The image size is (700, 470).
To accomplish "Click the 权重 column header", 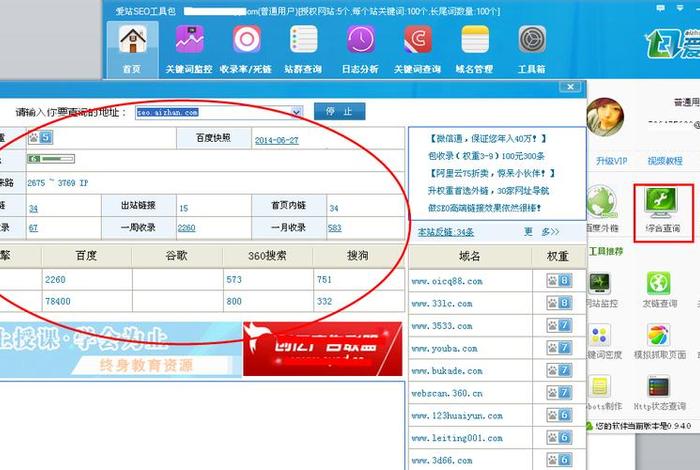I will [558, 256].
